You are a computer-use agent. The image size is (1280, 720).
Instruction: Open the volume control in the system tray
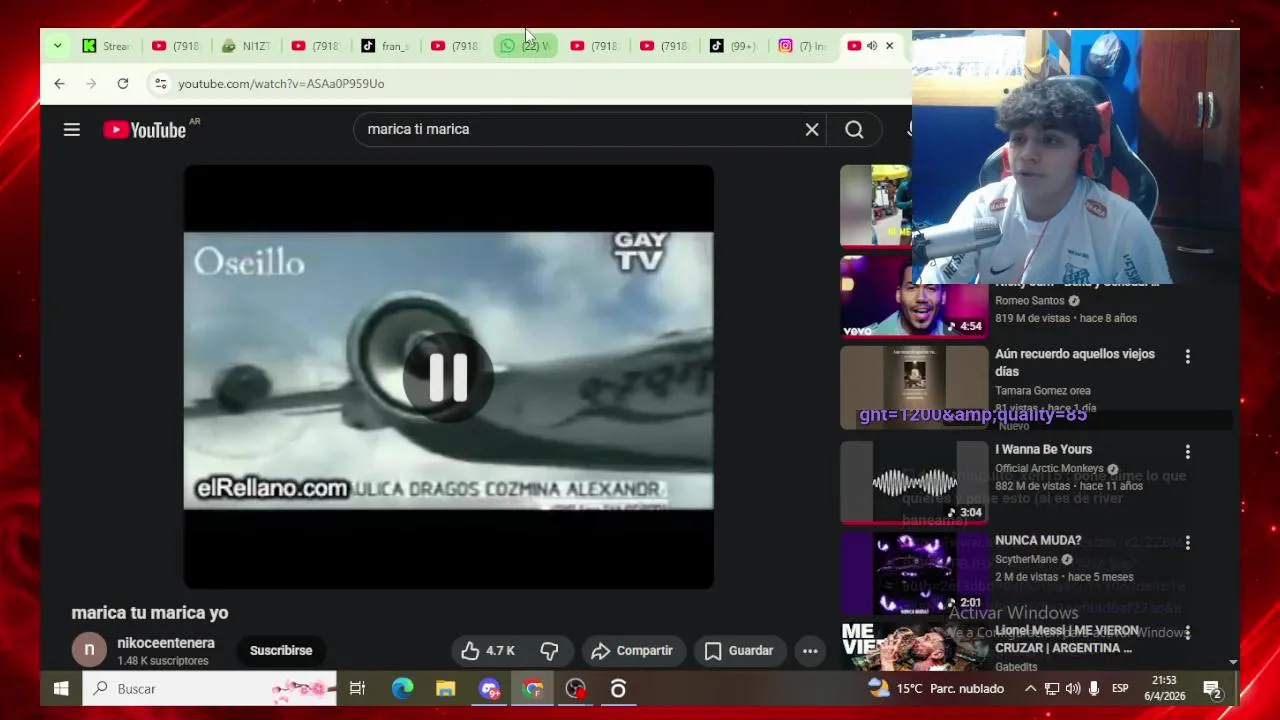click(1073, 689)
